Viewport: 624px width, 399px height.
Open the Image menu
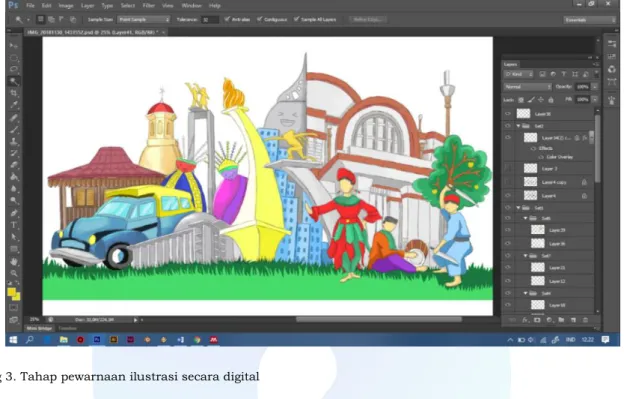[x=66, y=6]
